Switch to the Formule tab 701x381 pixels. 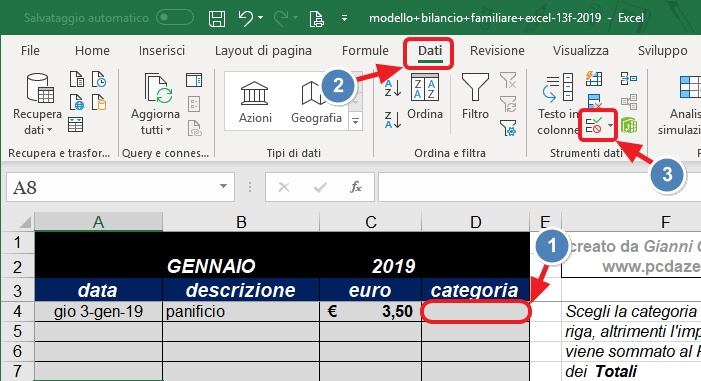(365, 51)
